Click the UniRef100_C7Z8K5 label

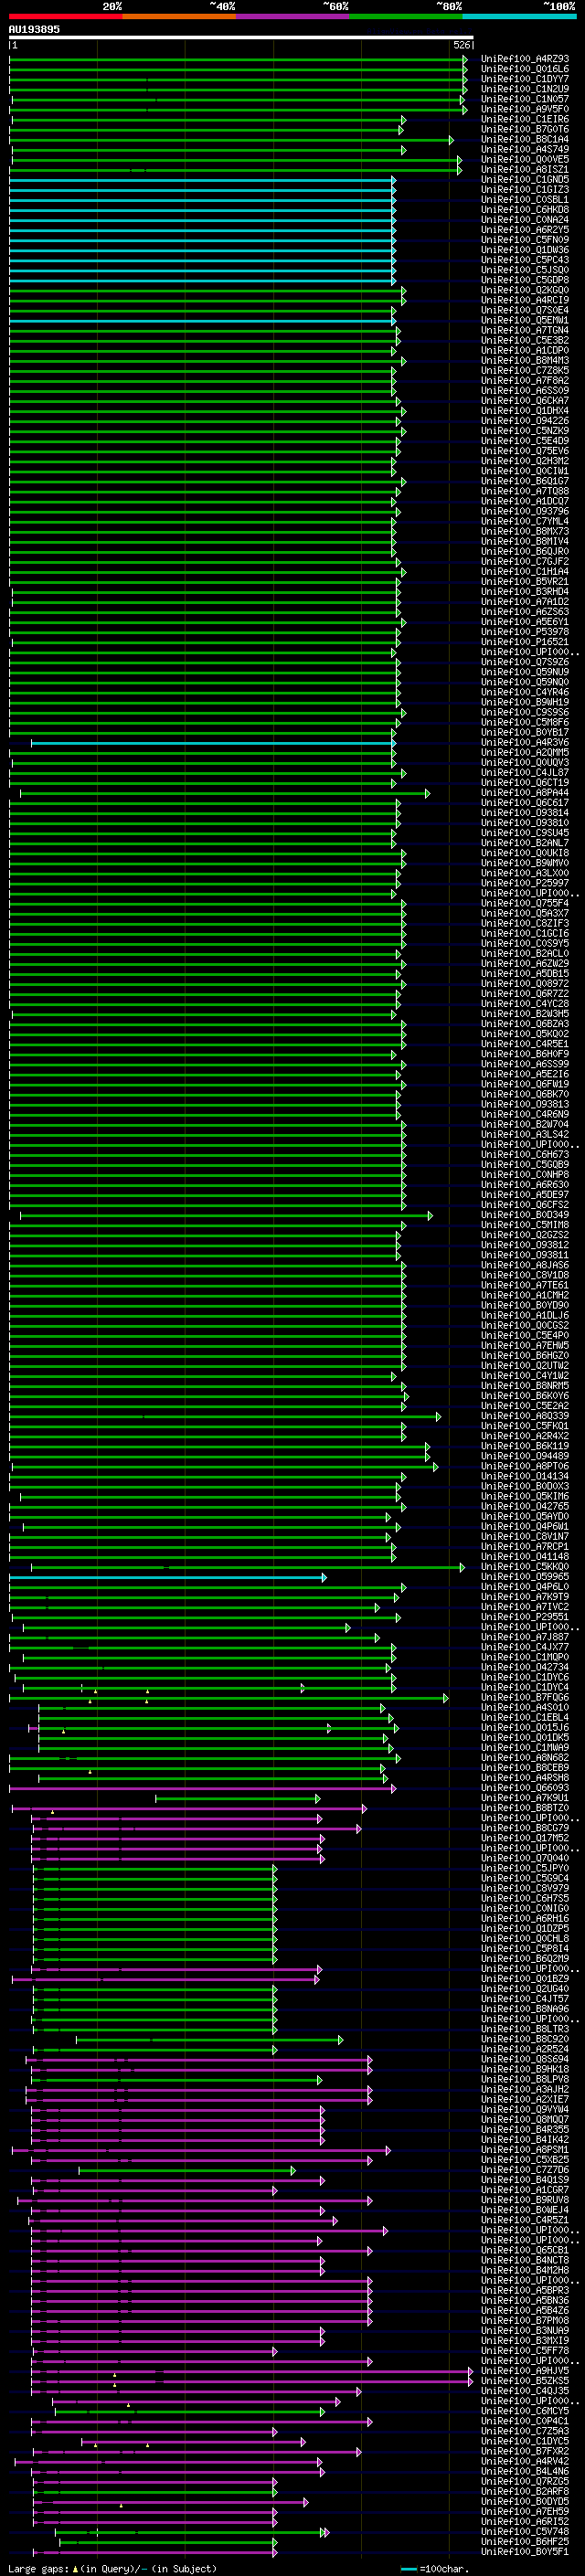[525, 370]
